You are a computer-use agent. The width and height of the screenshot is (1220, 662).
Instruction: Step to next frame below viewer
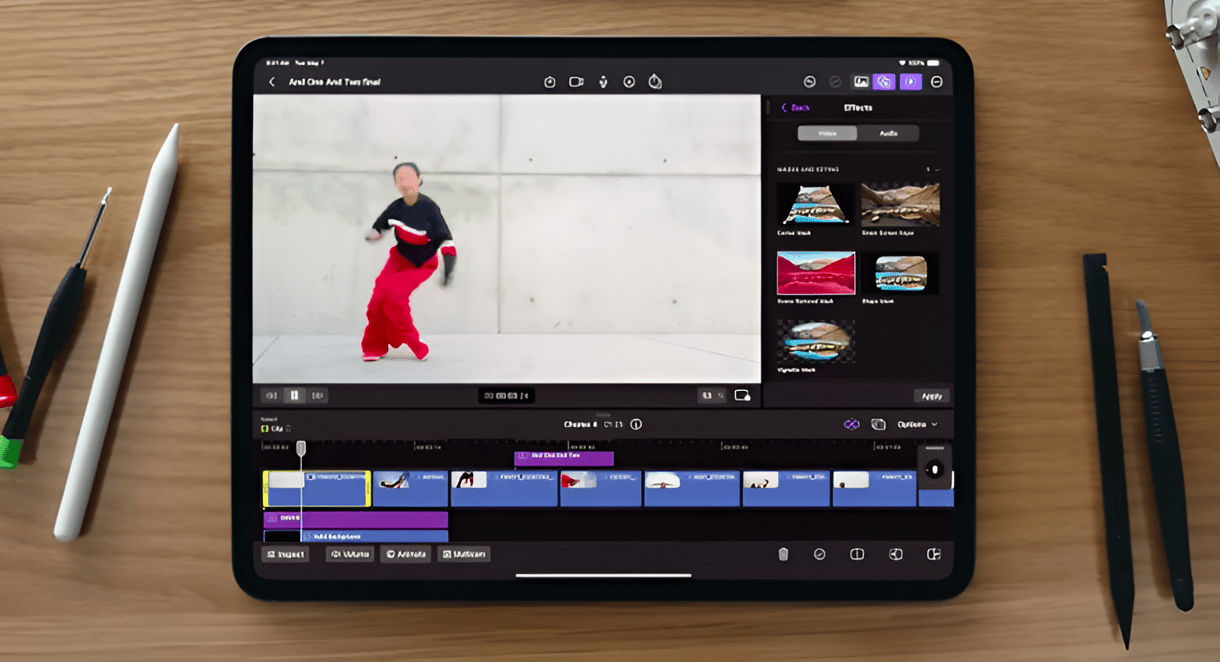318,395
